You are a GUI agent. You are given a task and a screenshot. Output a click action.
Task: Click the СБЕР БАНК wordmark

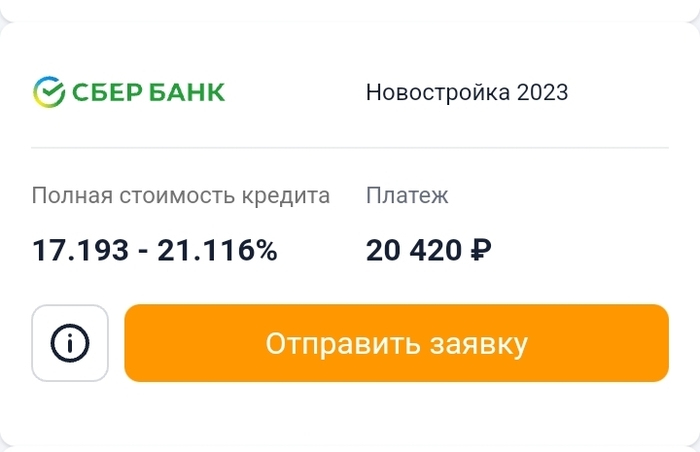(148, 93)
